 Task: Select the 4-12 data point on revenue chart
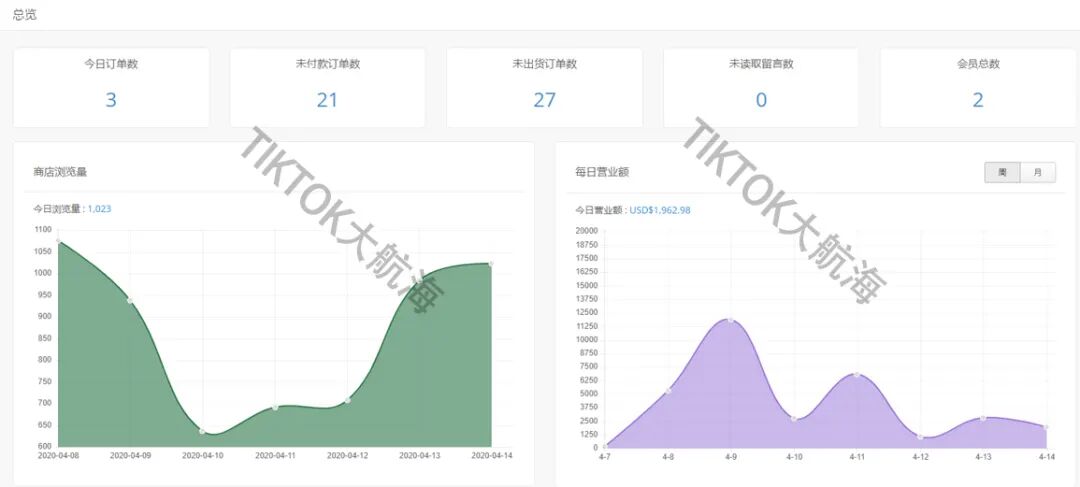(x=920, y=437)
